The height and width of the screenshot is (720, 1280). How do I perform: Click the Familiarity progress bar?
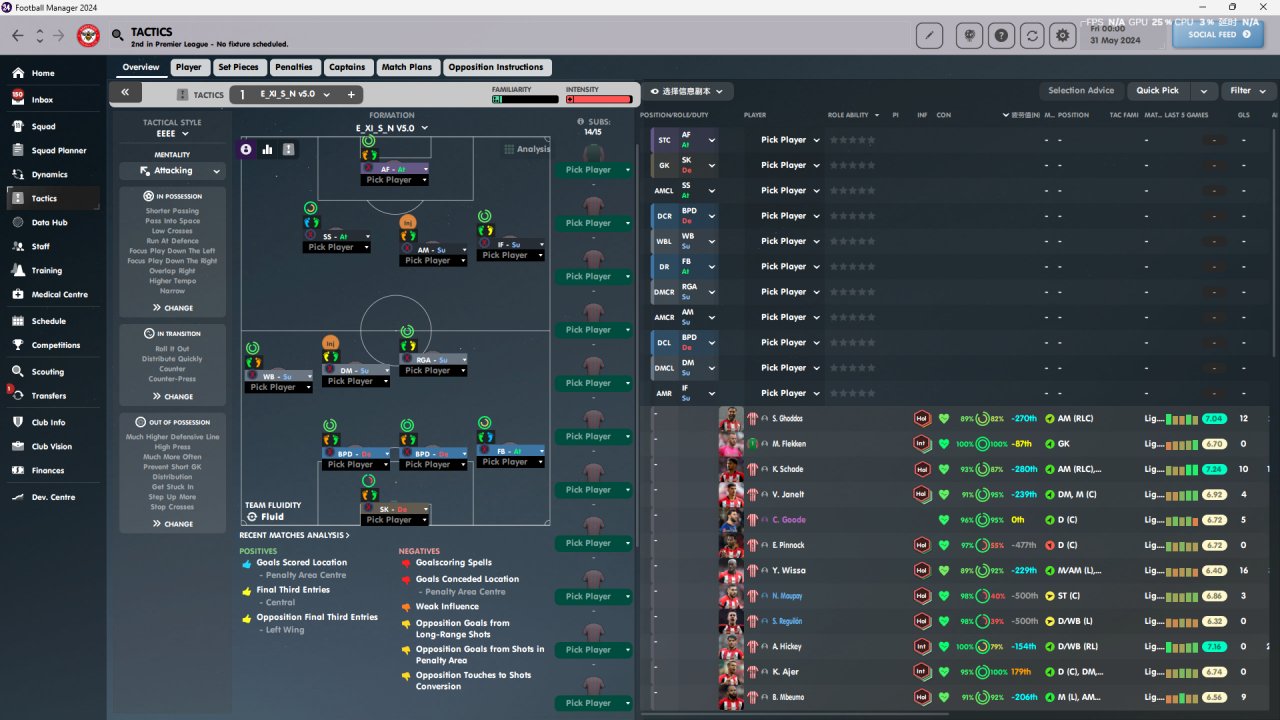coord(525,100)
